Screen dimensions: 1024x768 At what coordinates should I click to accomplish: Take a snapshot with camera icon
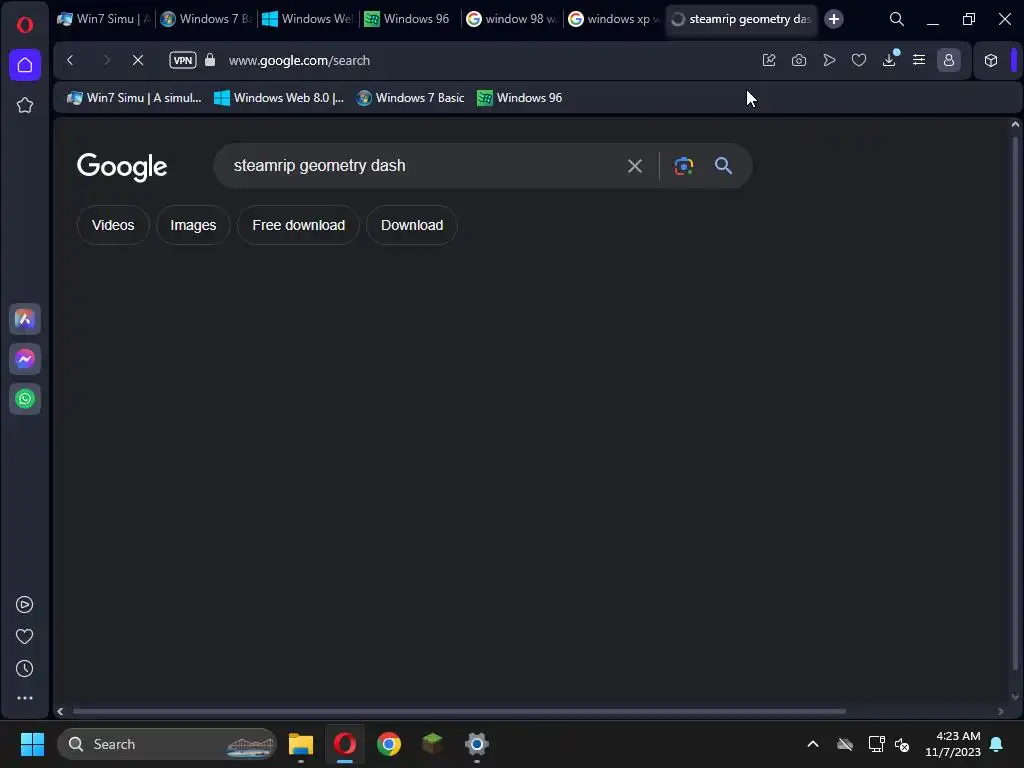tap(799, 60)
